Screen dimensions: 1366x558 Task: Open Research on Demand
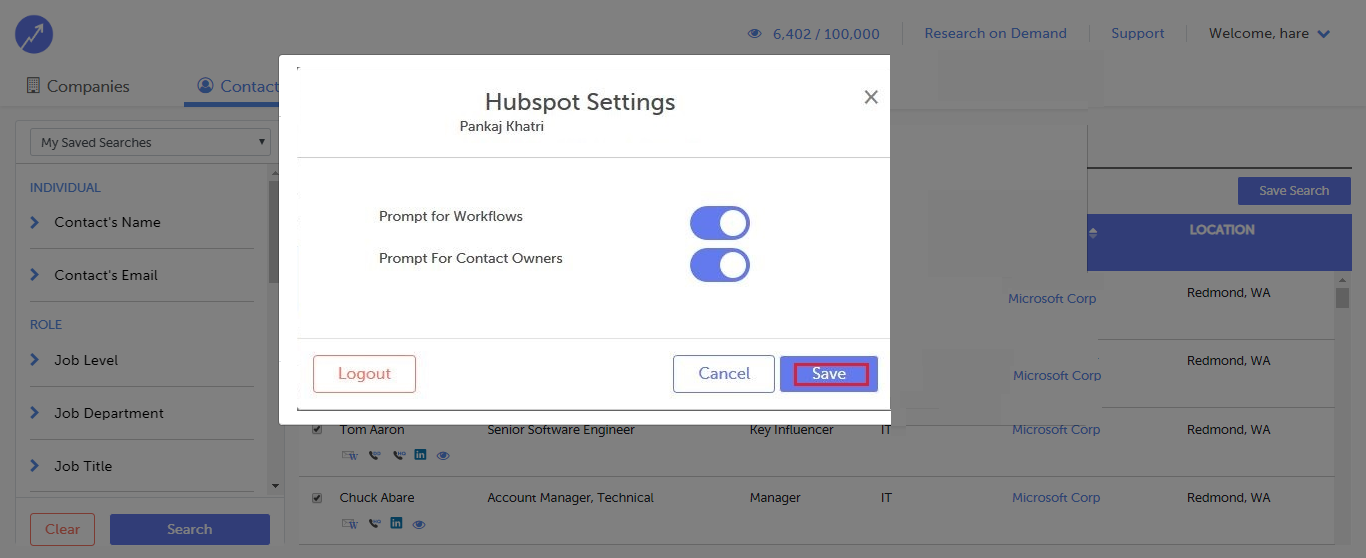tap(995, 33)
